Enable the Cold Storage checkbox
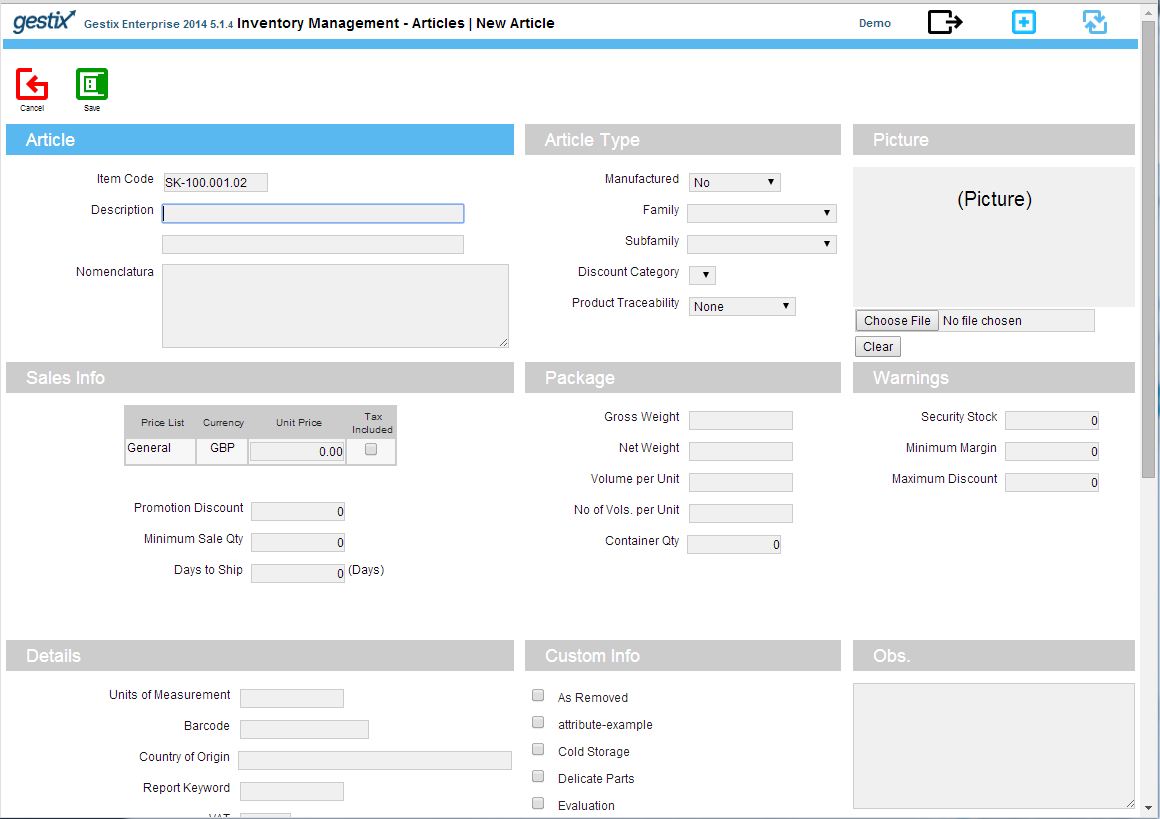 [x=538, y=749]
